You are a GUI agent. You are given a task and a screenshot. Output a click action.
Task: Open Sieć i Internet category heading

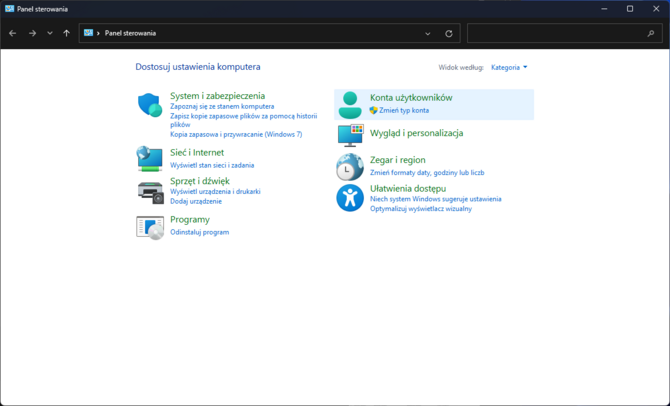[197, 153]
